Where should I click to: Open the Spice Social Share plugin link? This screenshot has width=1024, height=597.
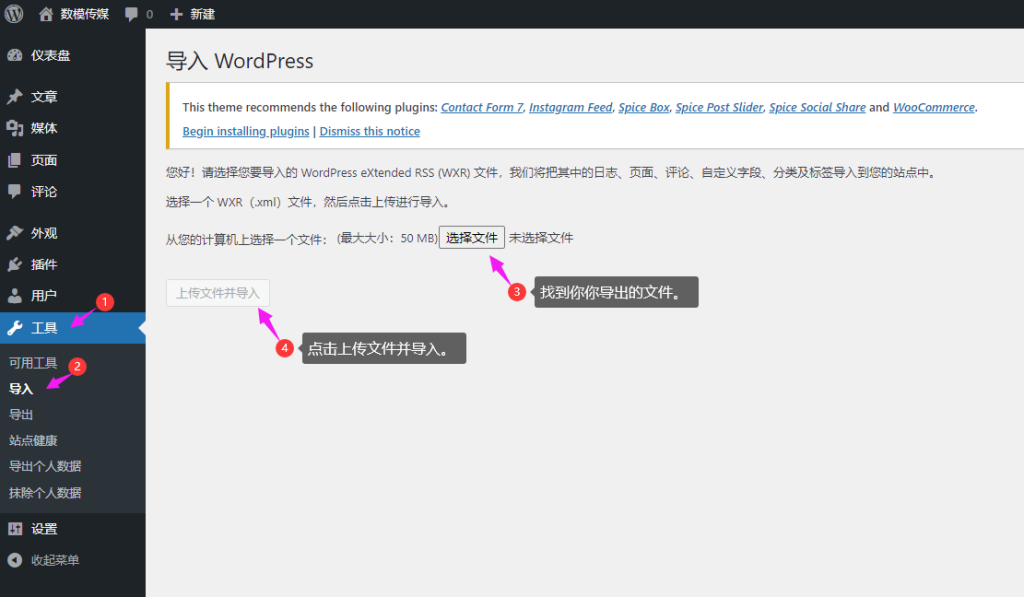(817, 107)
